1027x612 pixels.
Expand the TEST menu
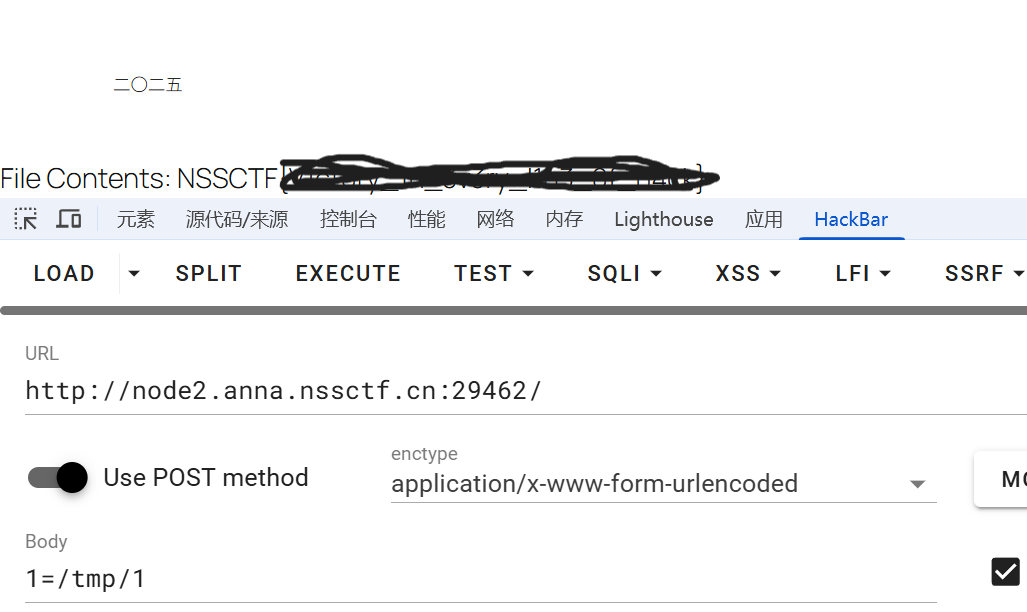494,273
